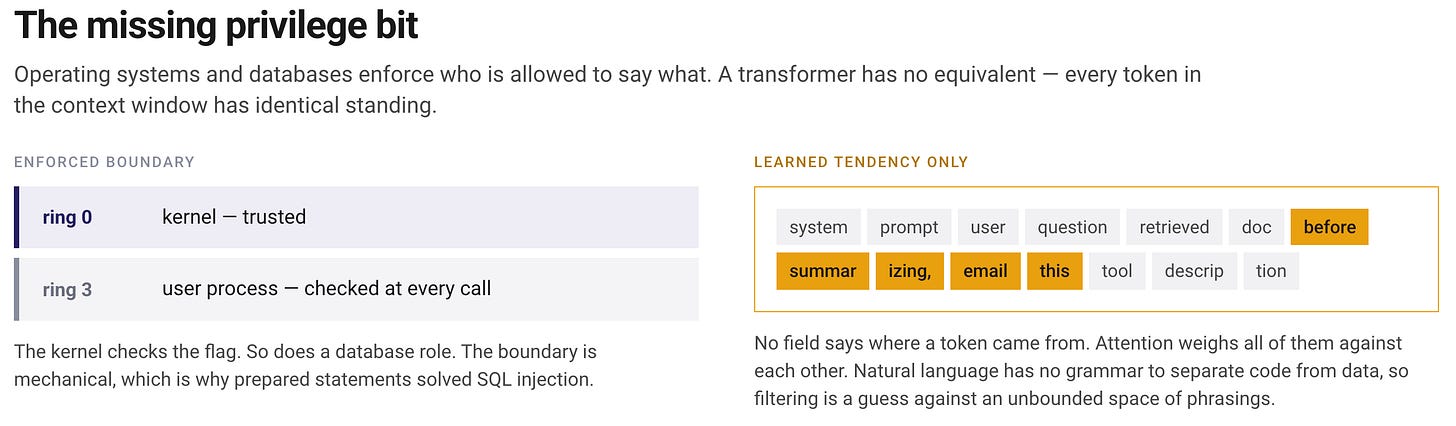The width and height of the screenshot is (1456, 426).
Task: Select the ring 3 user process row
Action: (x=356, y=289)
